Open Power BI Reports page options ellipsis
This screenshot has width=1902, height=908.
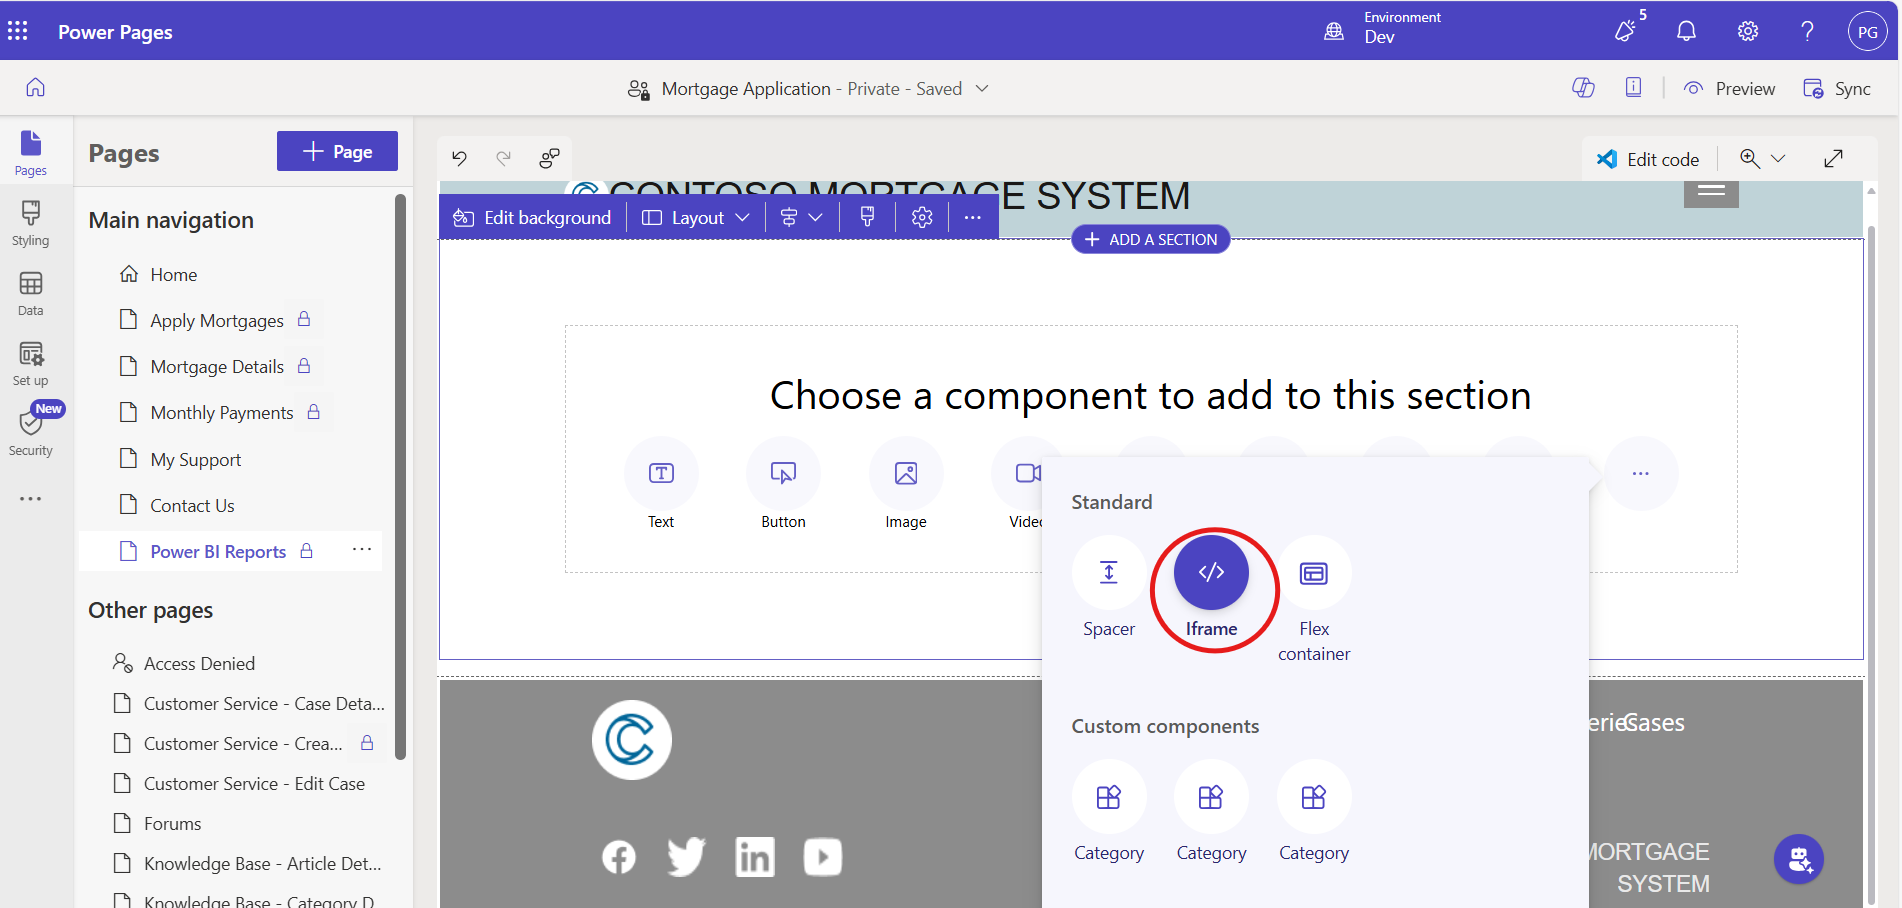point(362,550)
